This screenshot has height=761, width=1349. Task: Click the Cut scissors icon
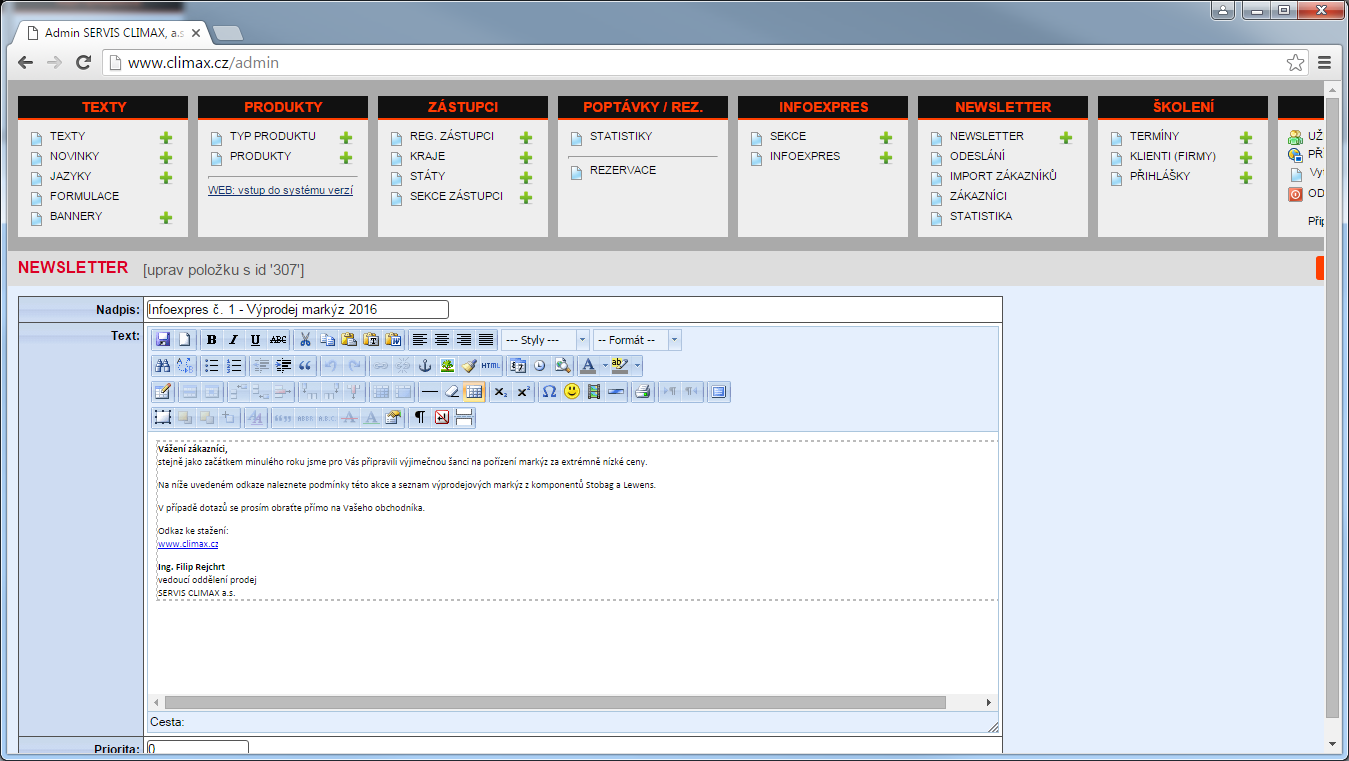pyautogui.click(x=306, y=340)
